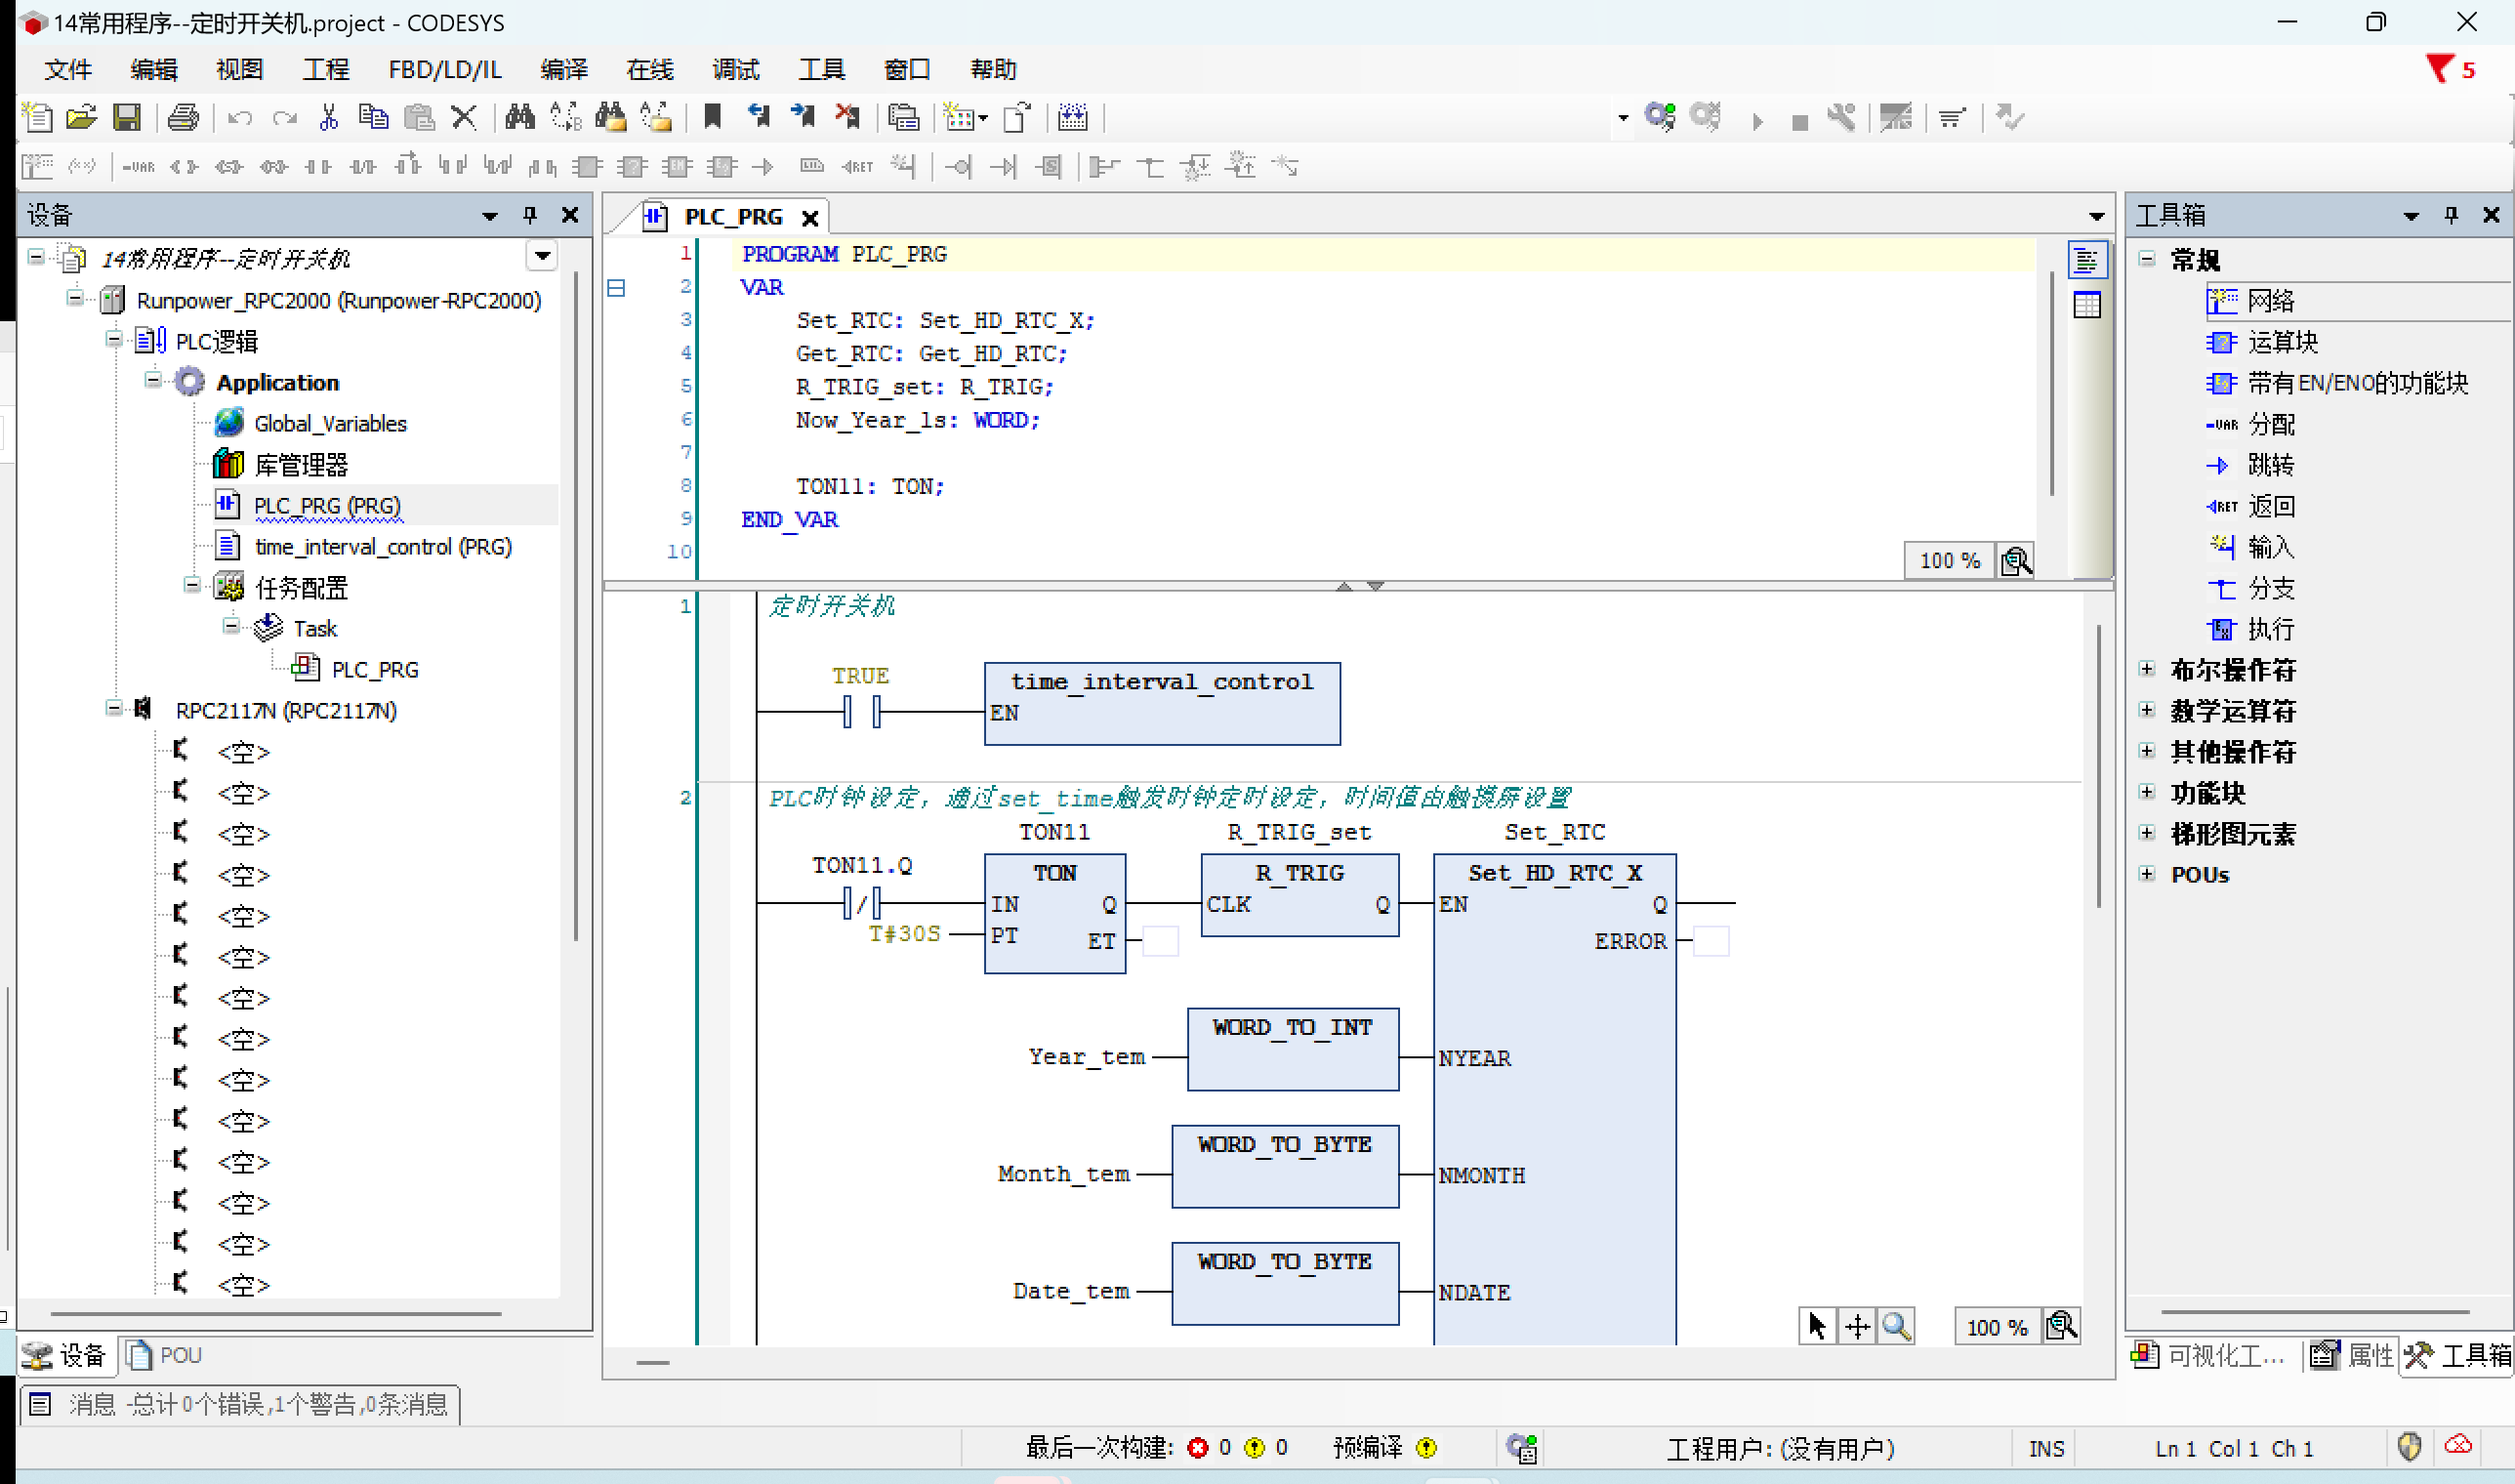This screenshot has width=2515, height=1484.
Task: Click the New File toolbar icon
Action: (37, 118)
